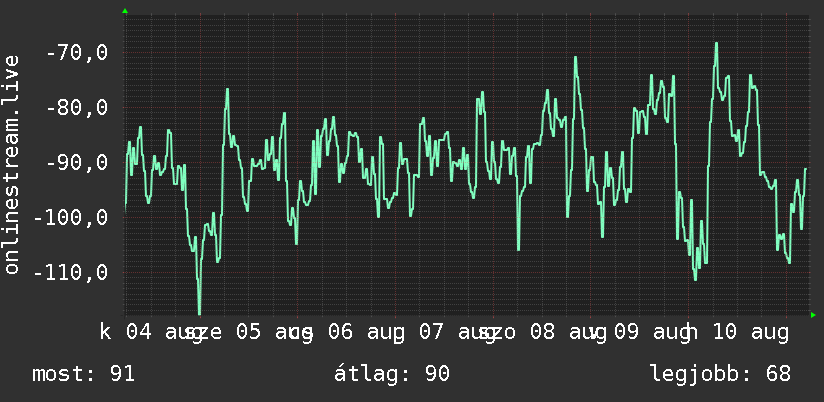
Task: Click the -90,0 axis label
Action: [x=77, y=162]
